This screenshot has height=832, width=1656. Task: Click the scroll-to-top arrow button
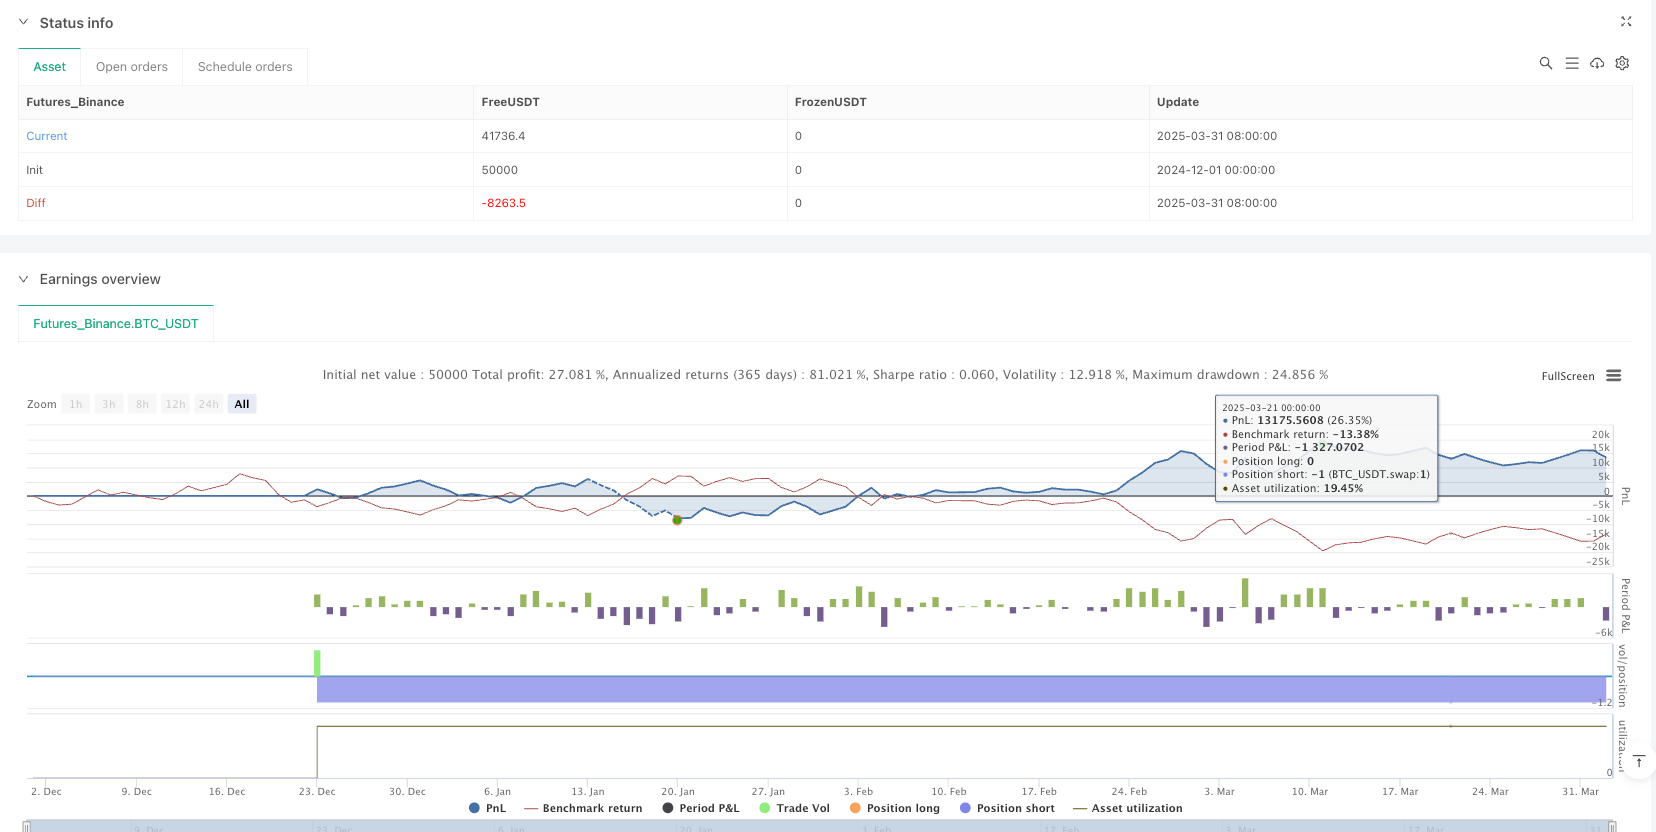[x=1638, y=762]
